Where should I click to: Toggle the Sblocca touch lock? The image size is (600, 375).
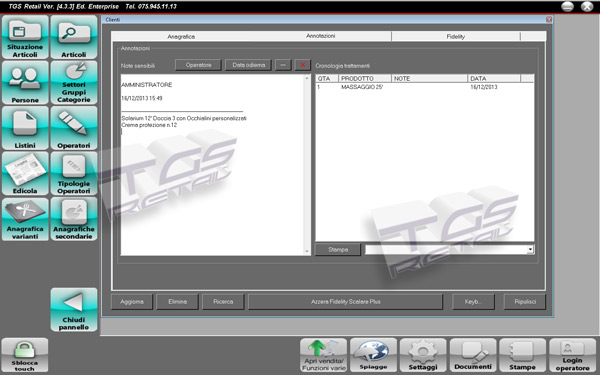[x=25, y=355]
